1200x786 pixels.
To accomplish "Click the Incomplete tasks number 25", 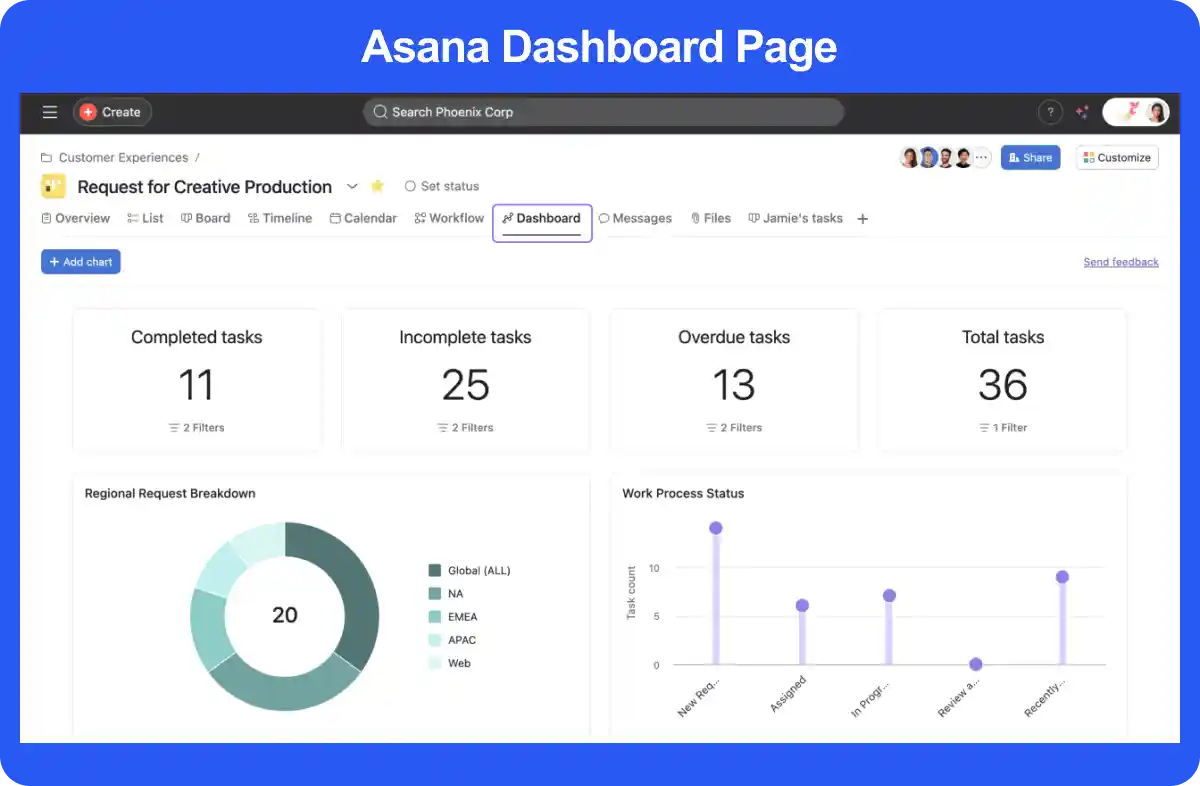I will coord(465,385).
